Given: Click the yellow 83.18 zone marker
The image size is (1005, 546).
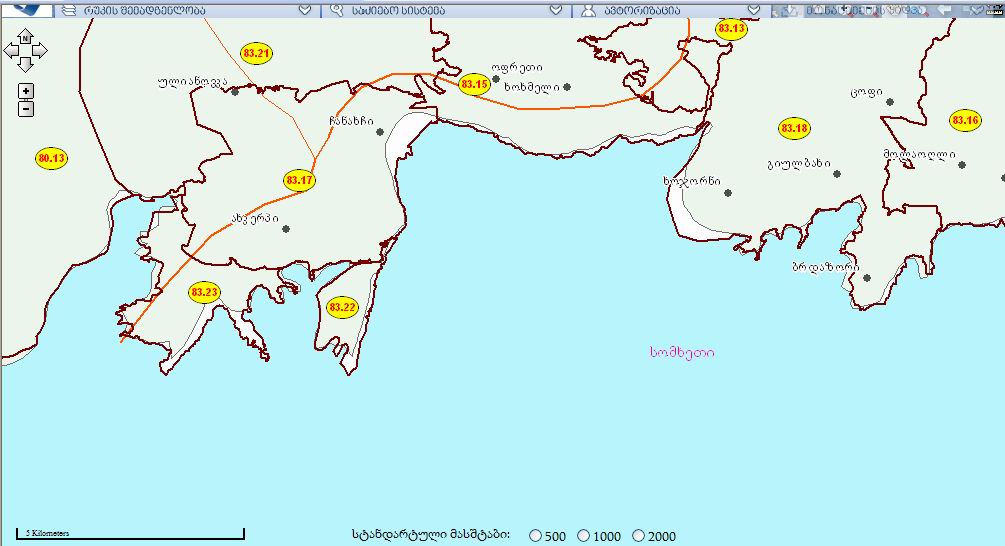Looking at the screenshot, I should click(x=794, y=128).
